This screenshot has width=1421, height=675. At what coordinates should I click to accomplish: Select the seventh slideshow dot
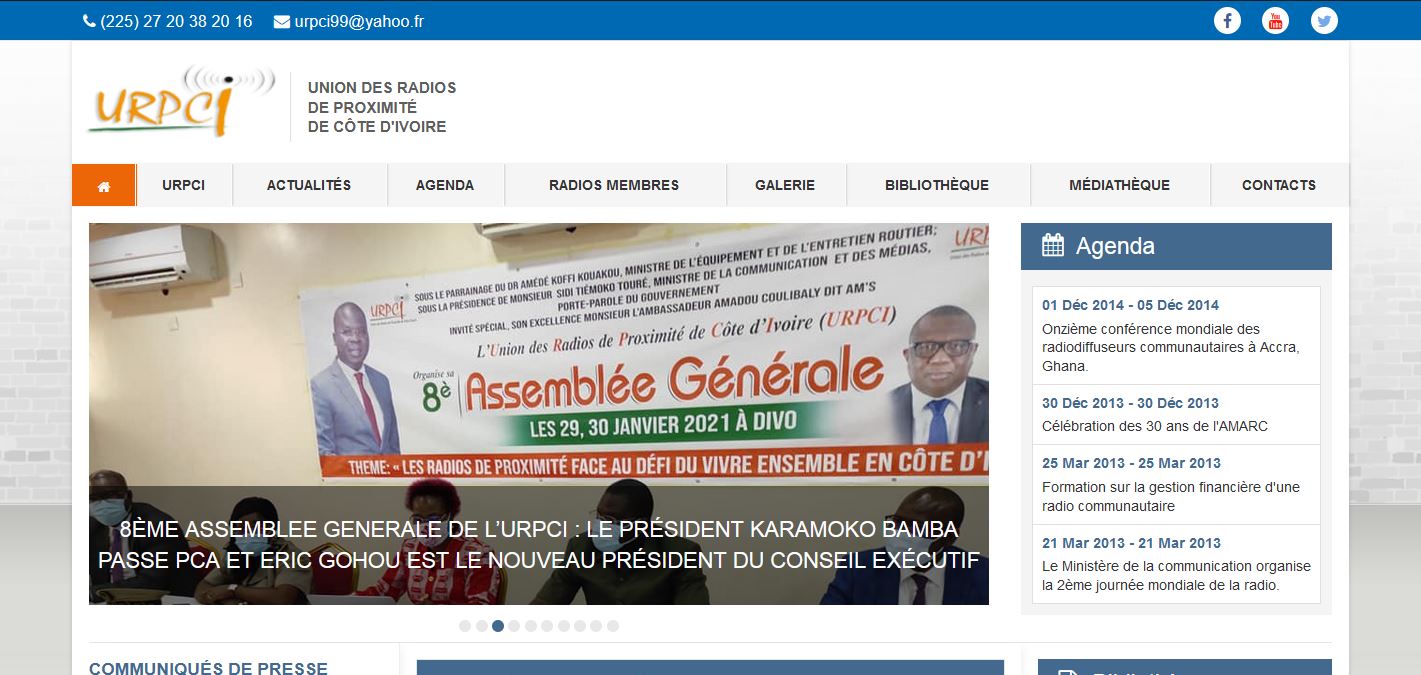(564, 626)
